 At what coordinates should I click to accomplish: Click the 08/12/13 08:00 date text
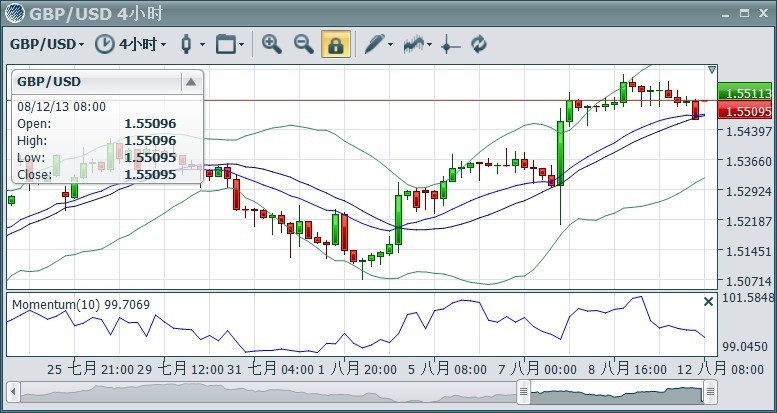(x=61, y=107)
